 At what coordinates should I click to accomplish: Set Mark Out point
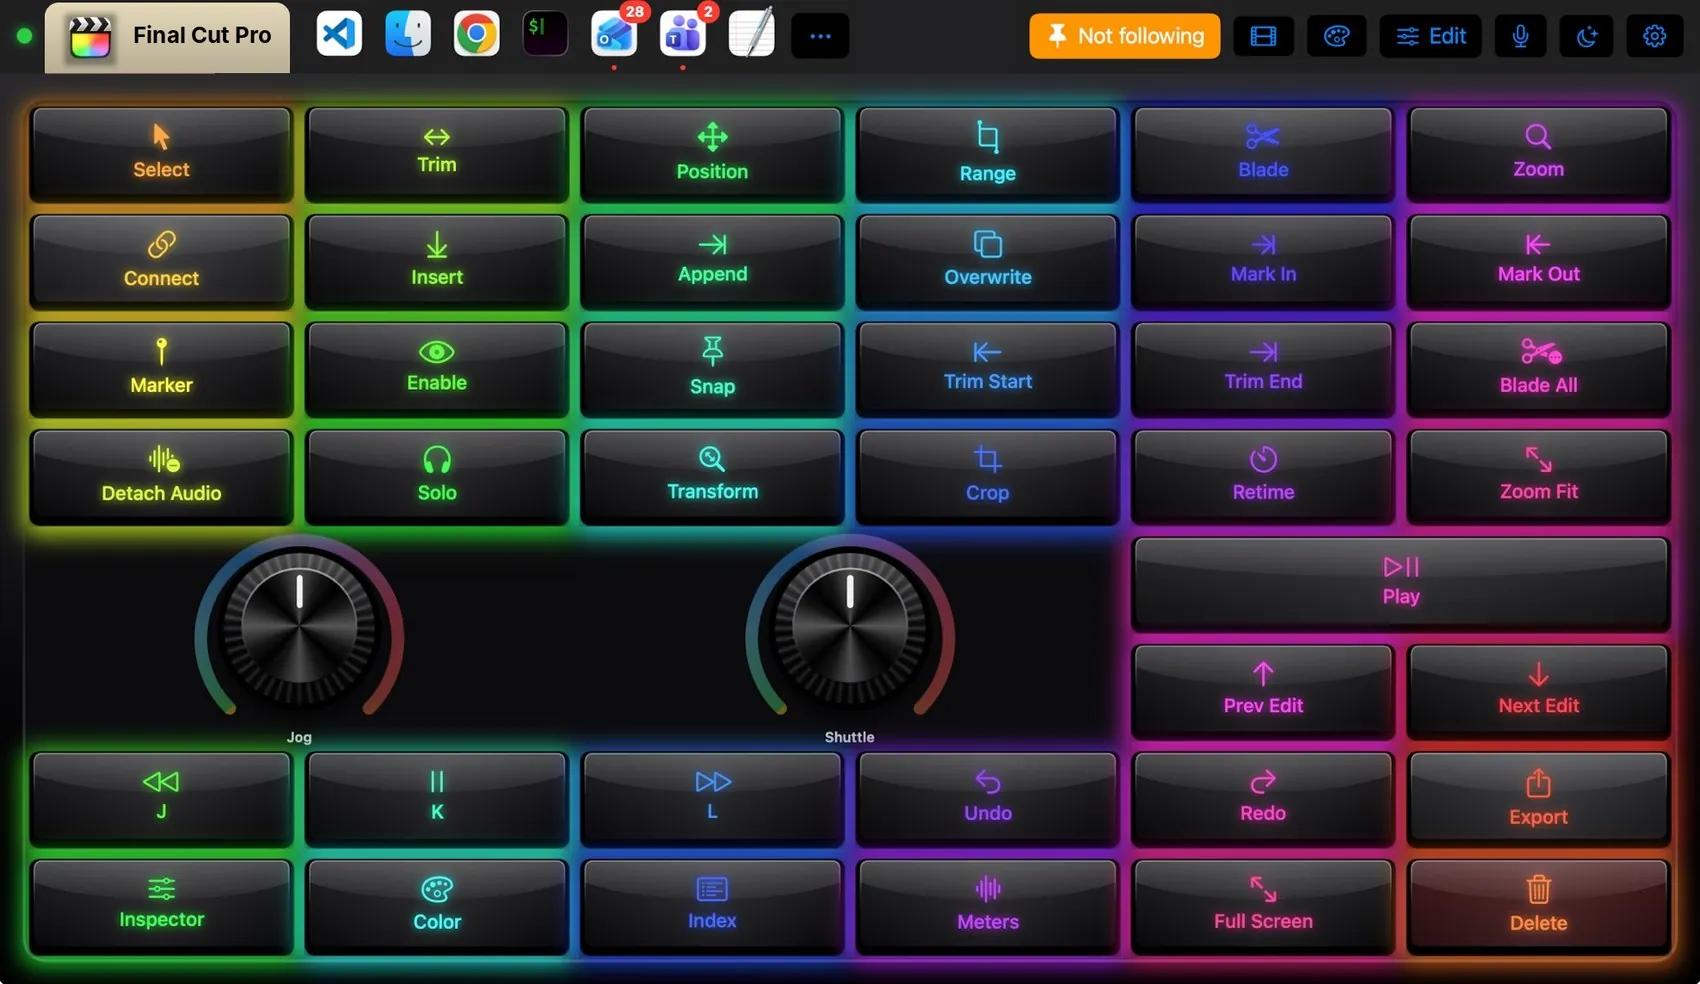point(1538,261)
